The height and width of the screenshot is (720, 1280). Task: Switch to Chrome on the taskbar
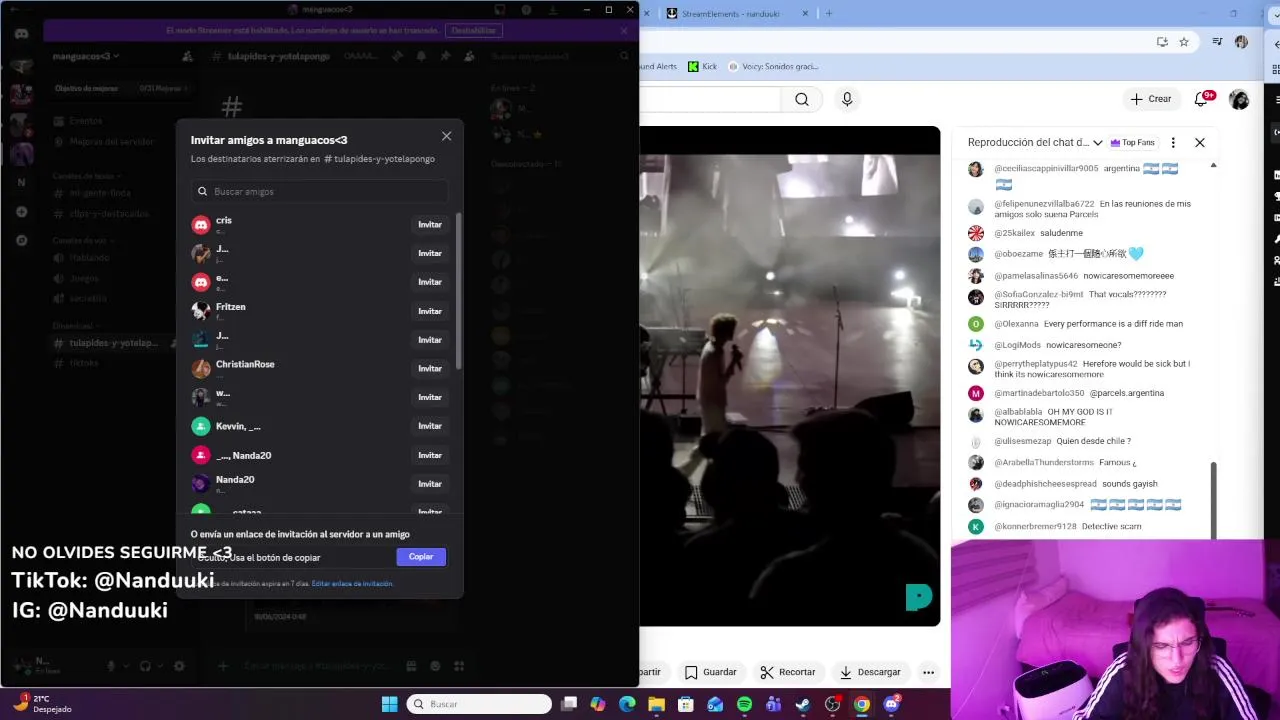coord(862,704)
